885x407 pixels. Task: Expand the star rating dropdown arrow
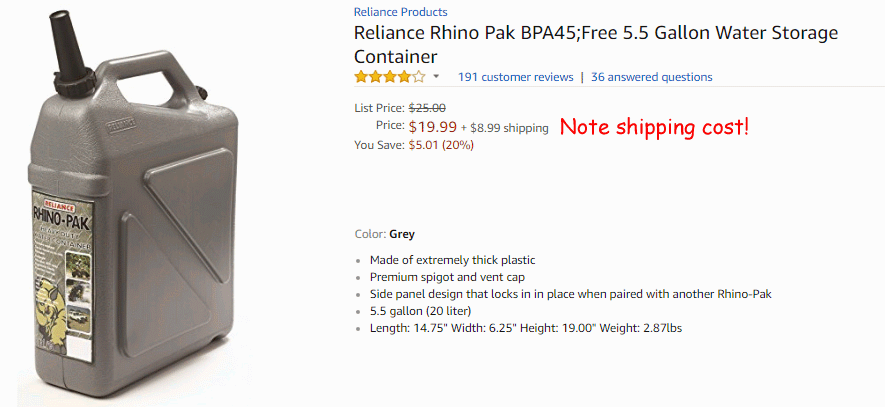[x=436, y=77]
